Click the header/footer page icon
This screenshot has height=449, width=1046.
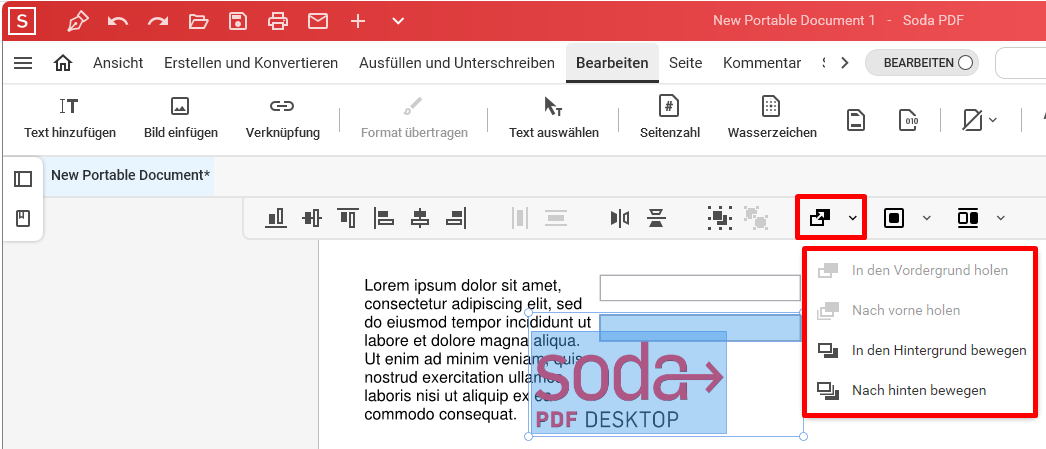pyautogui.click(x=857, y=121)
